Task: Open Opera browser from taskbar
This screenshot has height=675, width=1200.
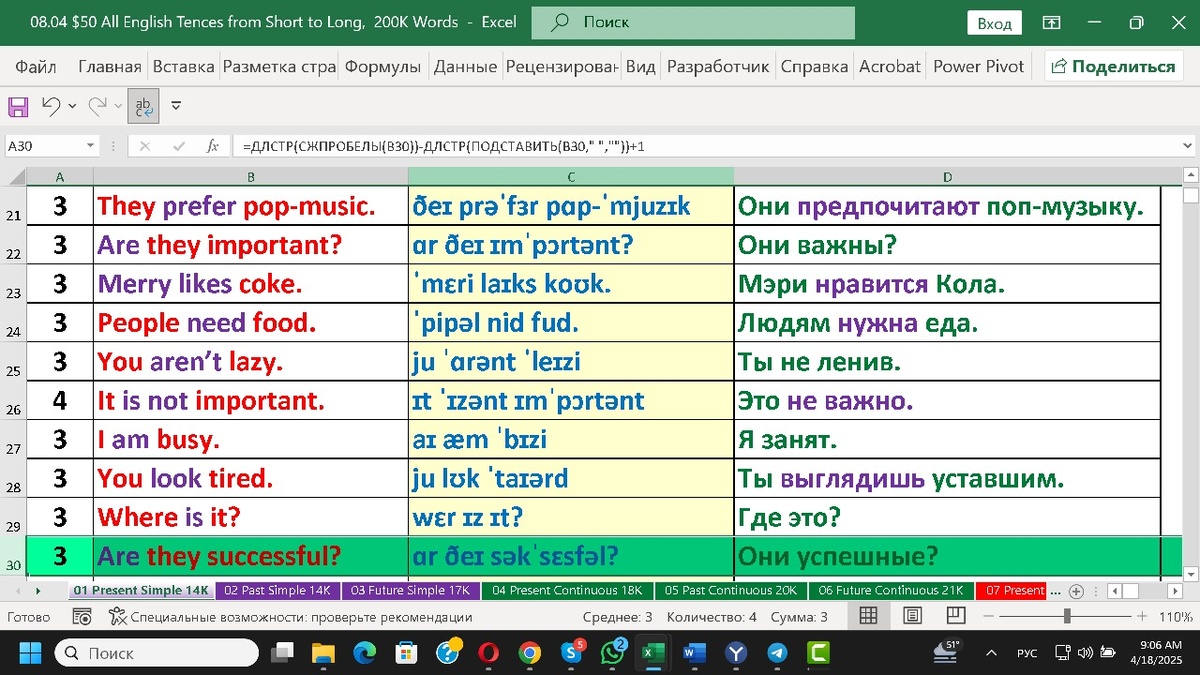Action: [489, 653]
